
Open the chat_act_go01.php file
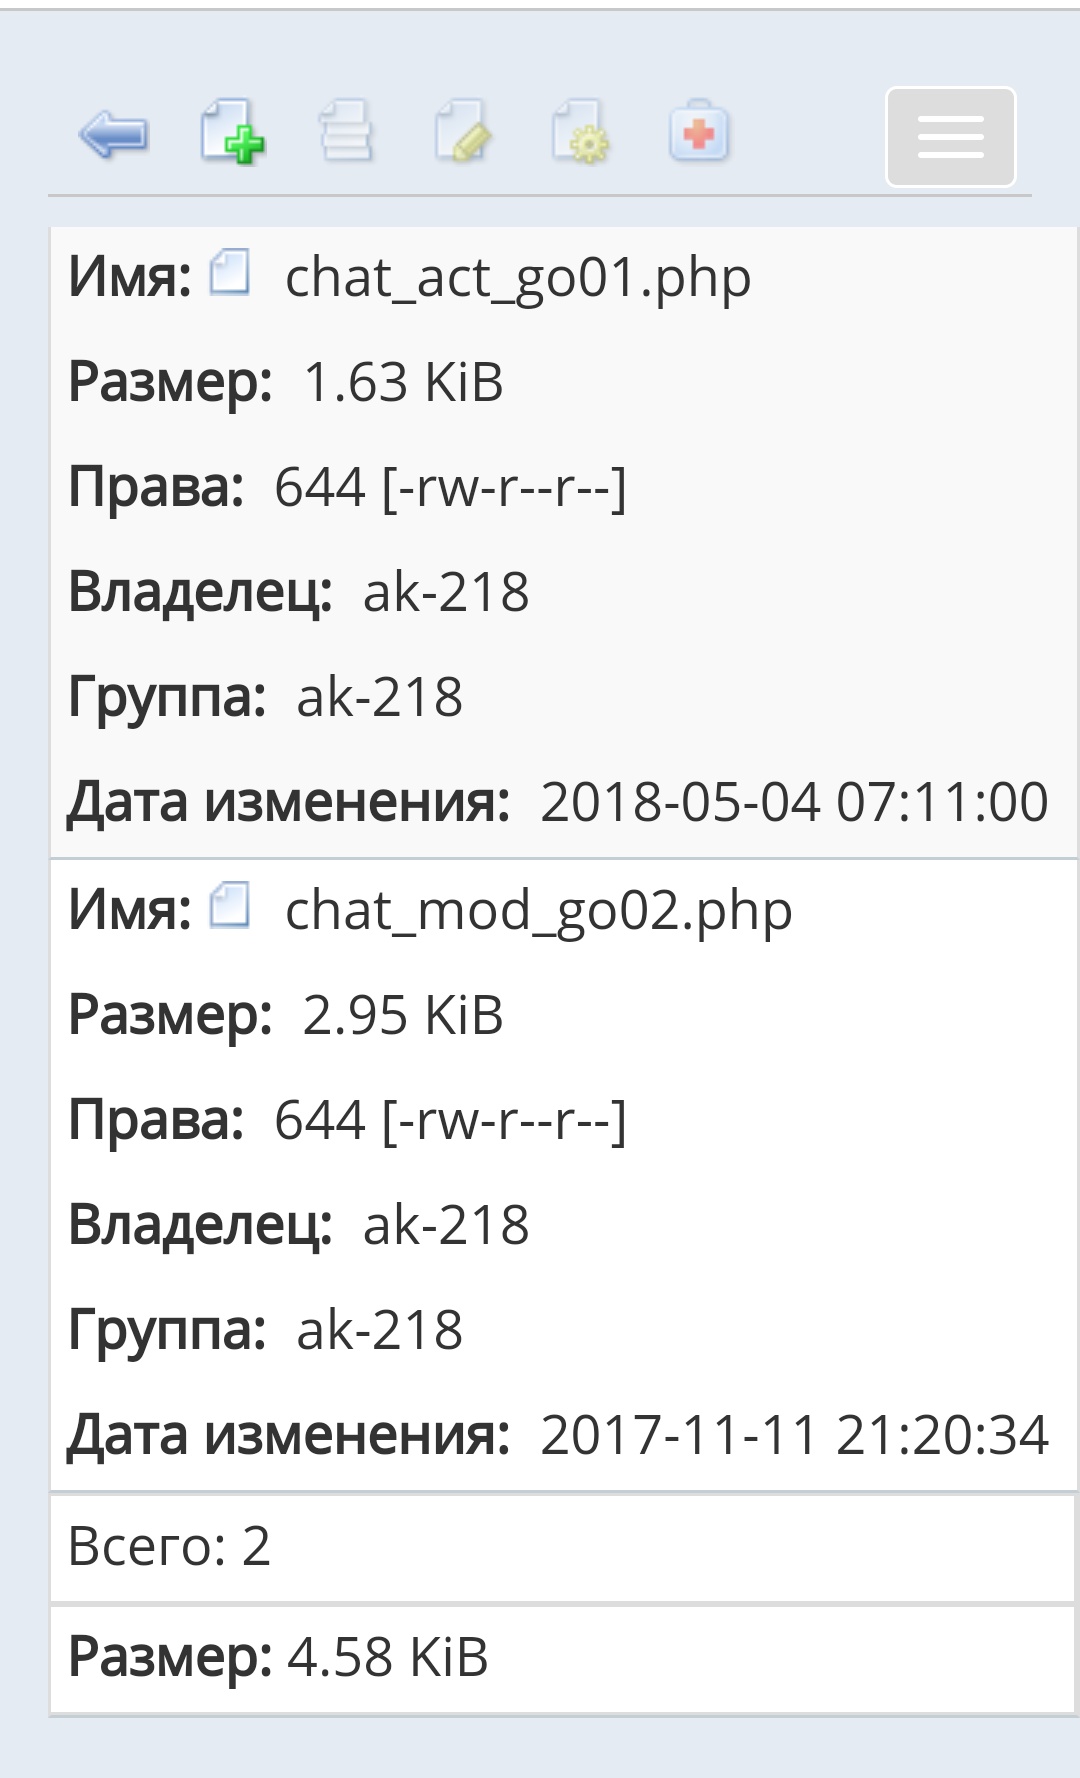[x=518, y=278]
